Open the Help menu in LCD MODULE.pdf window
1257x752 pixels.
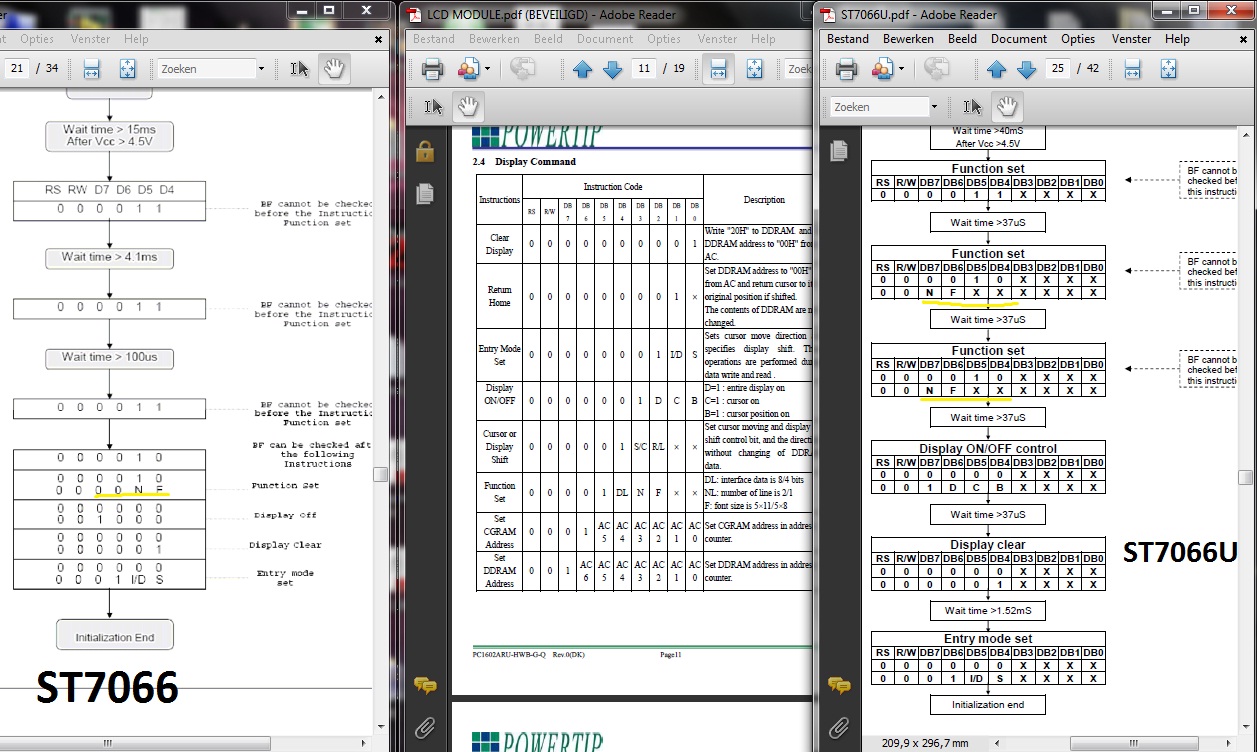(763, 39)
